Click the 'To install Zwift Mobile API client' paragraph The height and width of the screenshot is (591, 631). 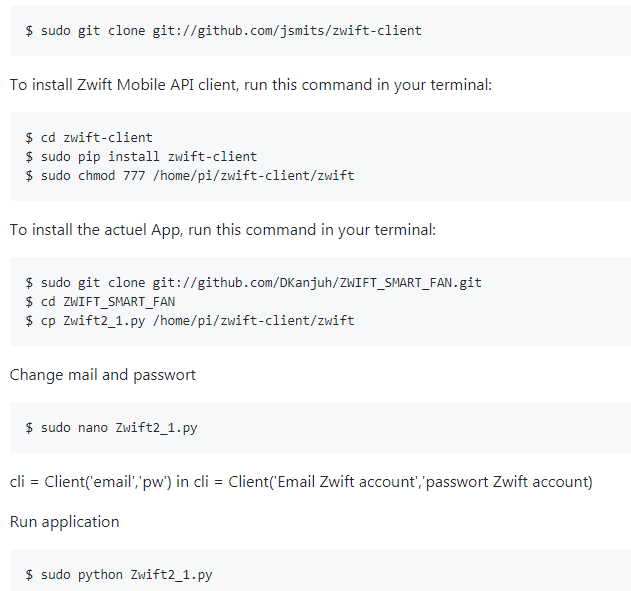pyautogui.click(x=251, y=85)
